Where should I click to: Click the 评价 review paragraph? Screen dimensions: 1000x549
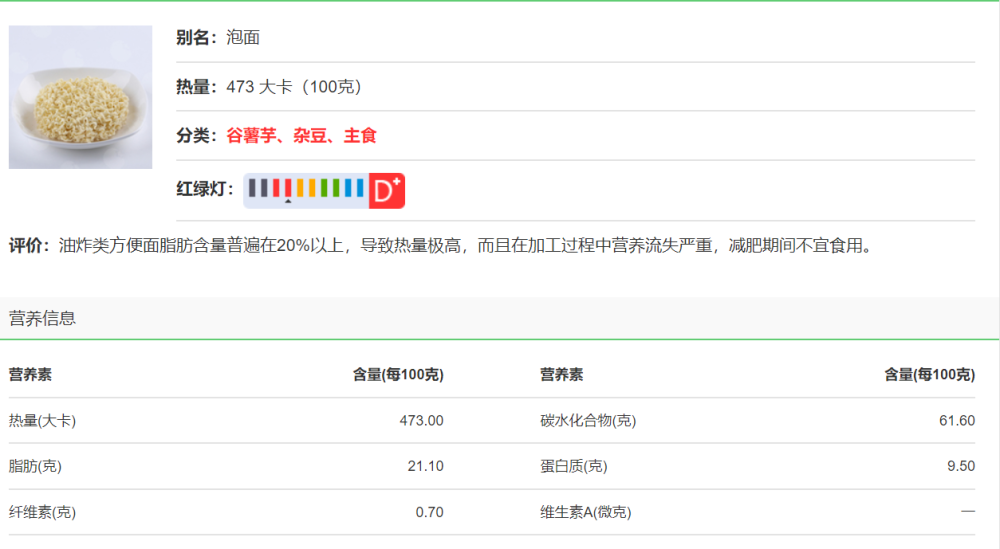click(x=441, y=245)
